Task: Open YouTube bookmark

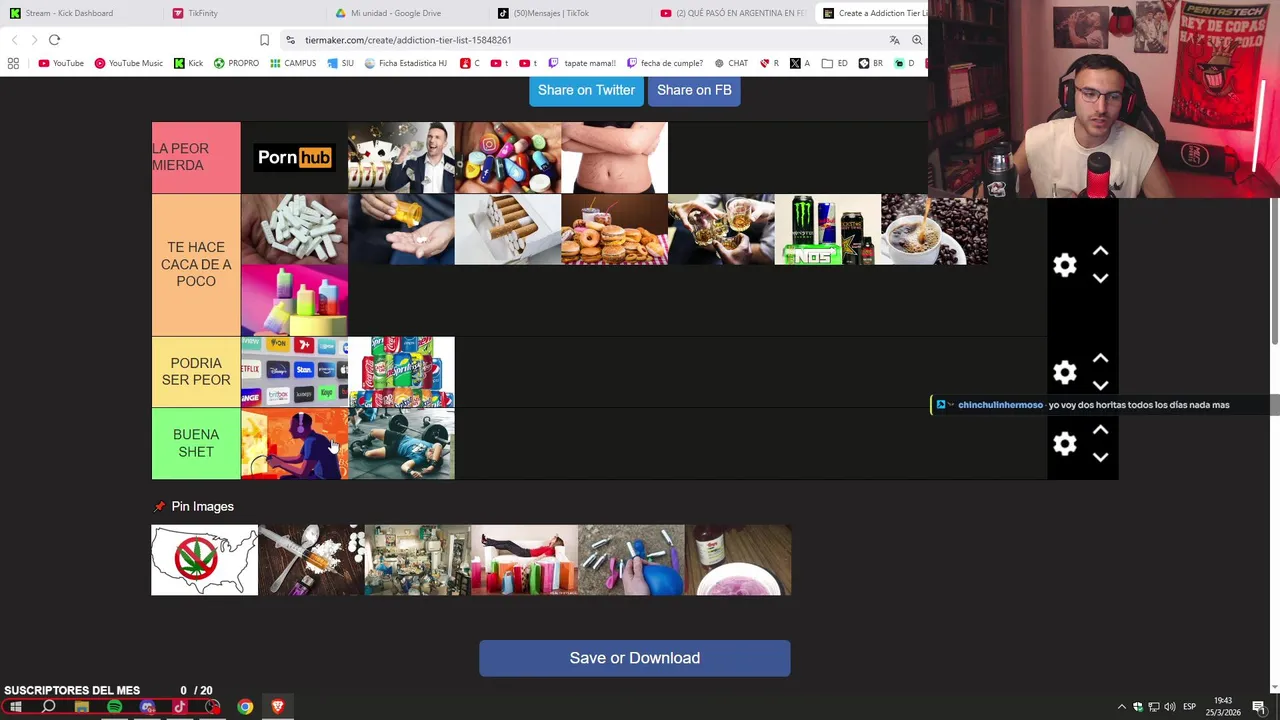Action: [61, 63]
